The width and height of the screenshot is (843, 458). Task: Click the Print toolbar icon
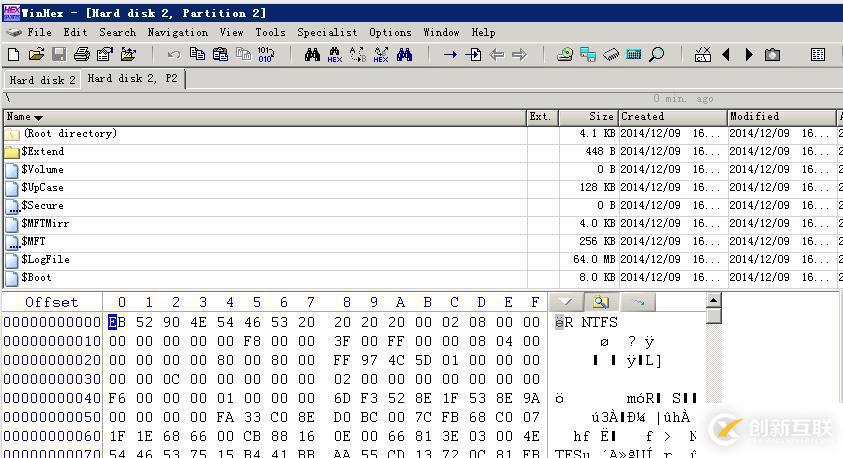(82, 54)
